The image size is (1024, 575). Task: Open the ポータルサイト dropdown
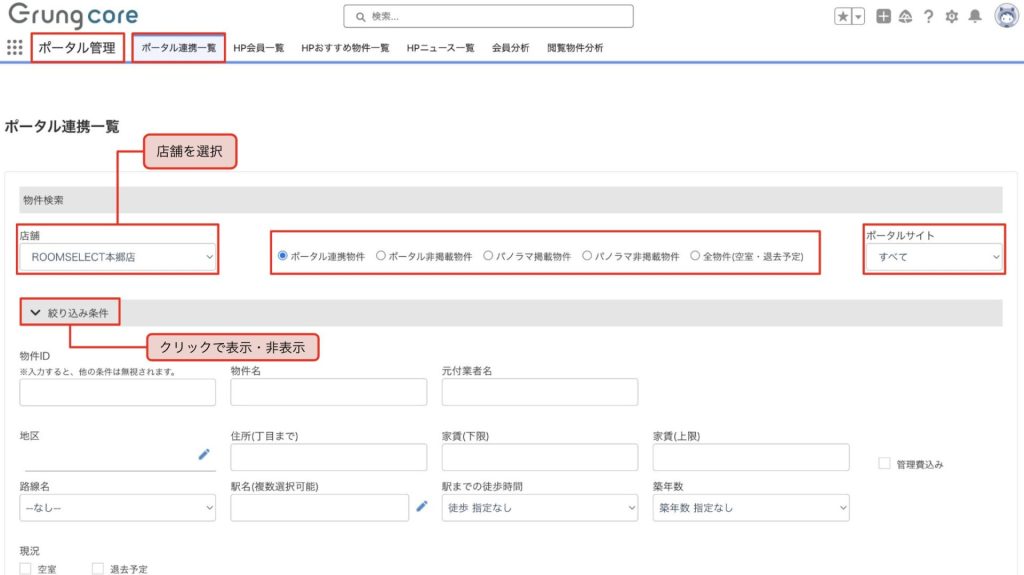[x=934, y=257]
